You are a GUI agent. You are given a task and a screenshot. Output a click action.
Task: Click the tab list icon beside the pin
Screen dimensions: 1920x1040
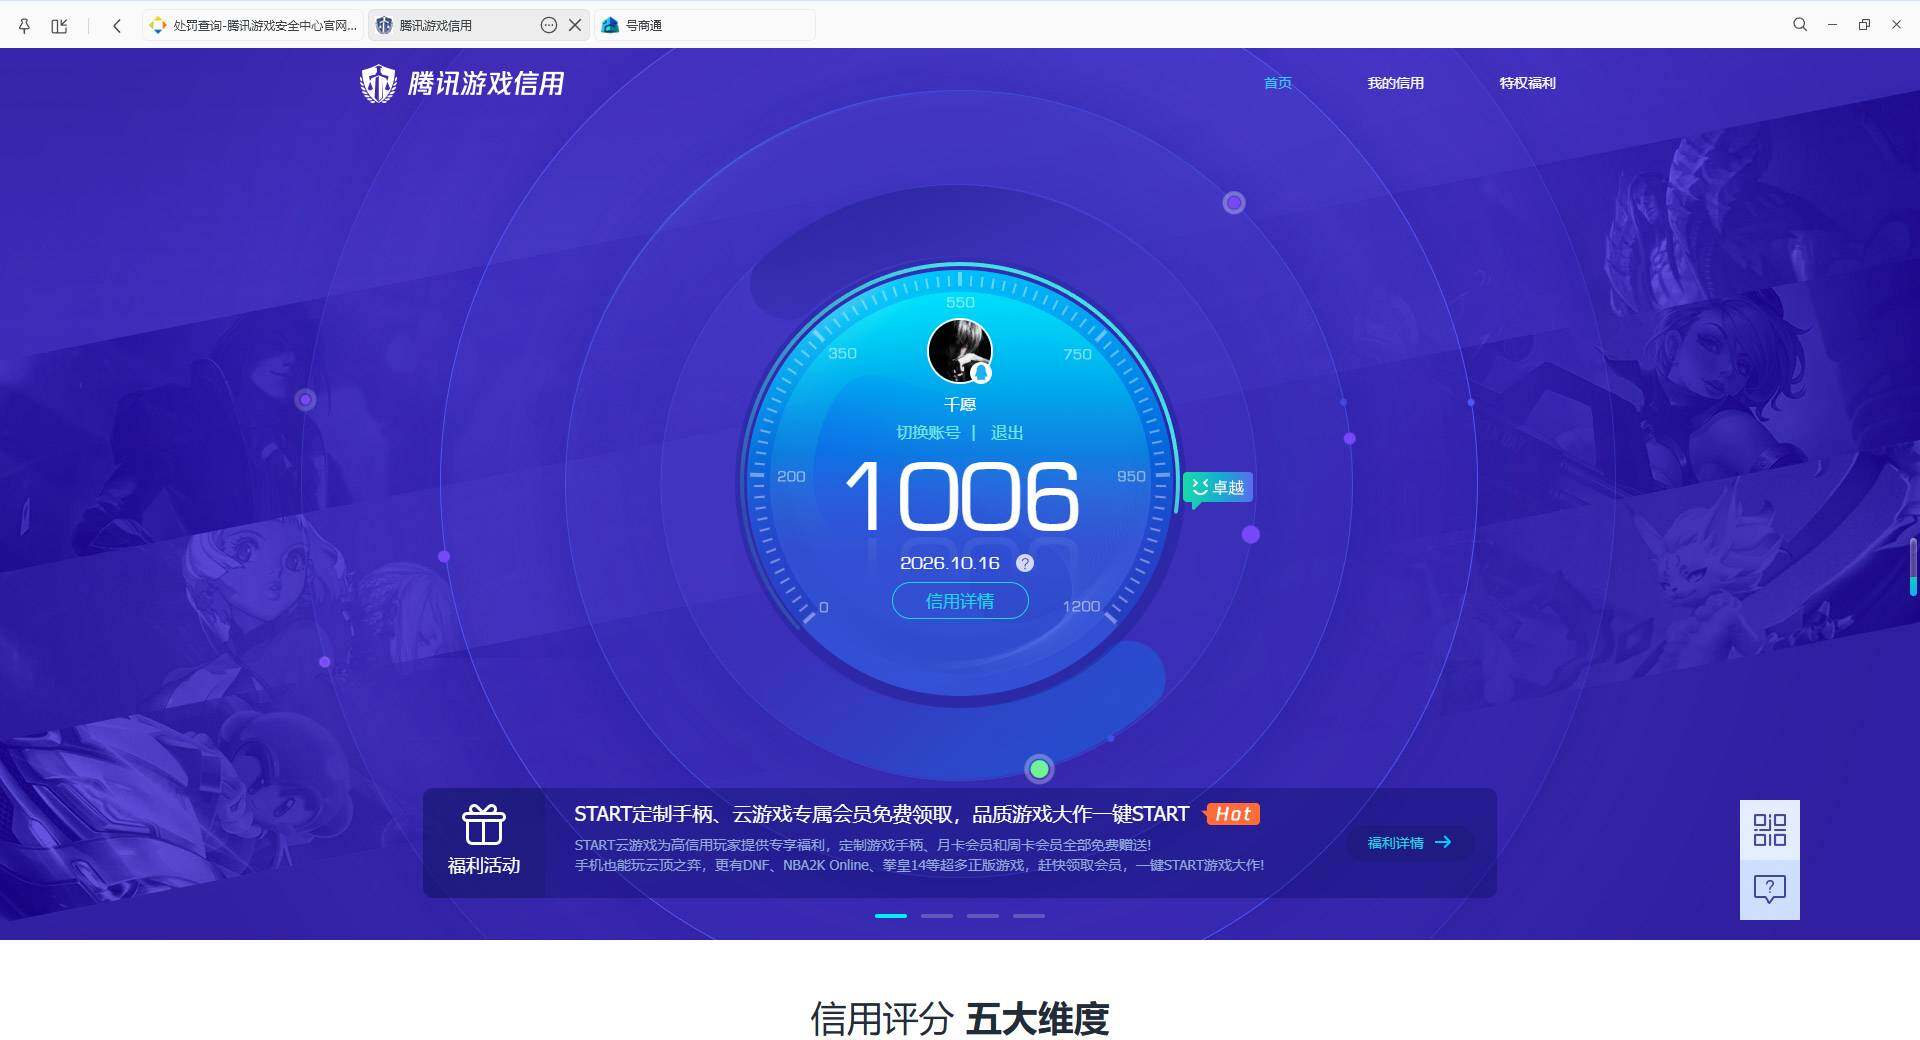(59, 25)
